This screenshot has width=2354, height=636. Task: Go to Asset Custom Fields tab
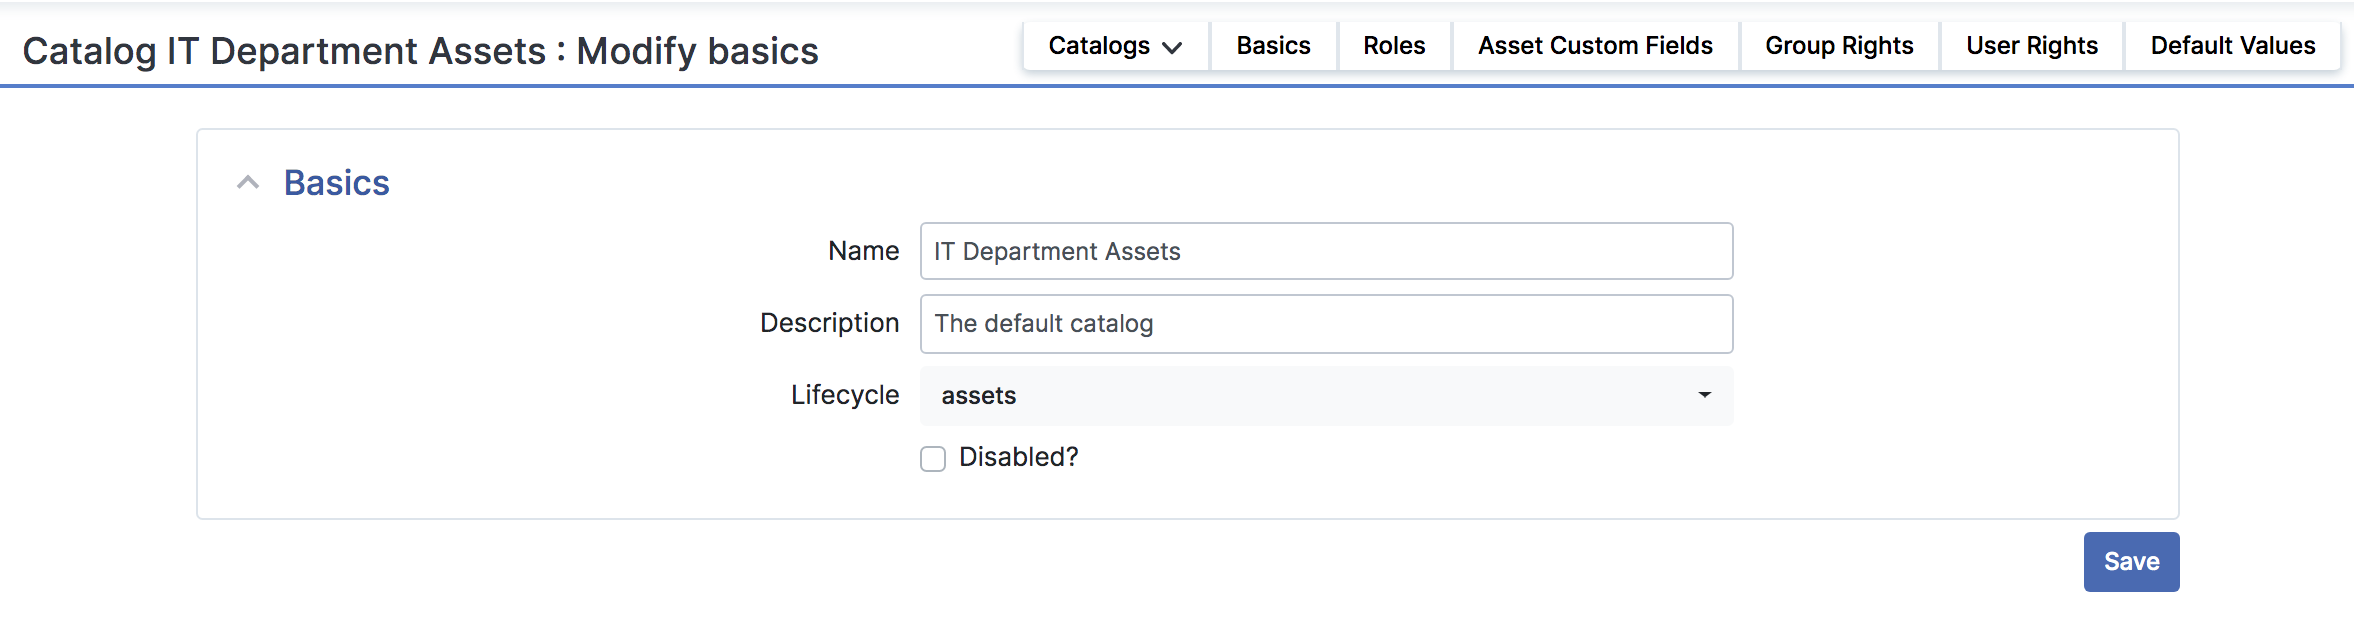tap(1595, 46)
